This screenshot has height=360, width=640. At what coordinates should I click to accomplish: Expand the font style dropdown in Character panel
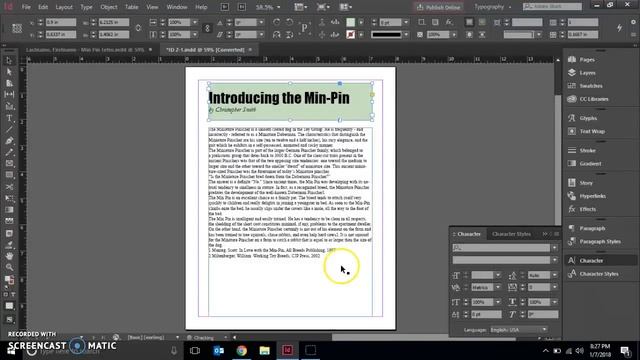point(554,260)
